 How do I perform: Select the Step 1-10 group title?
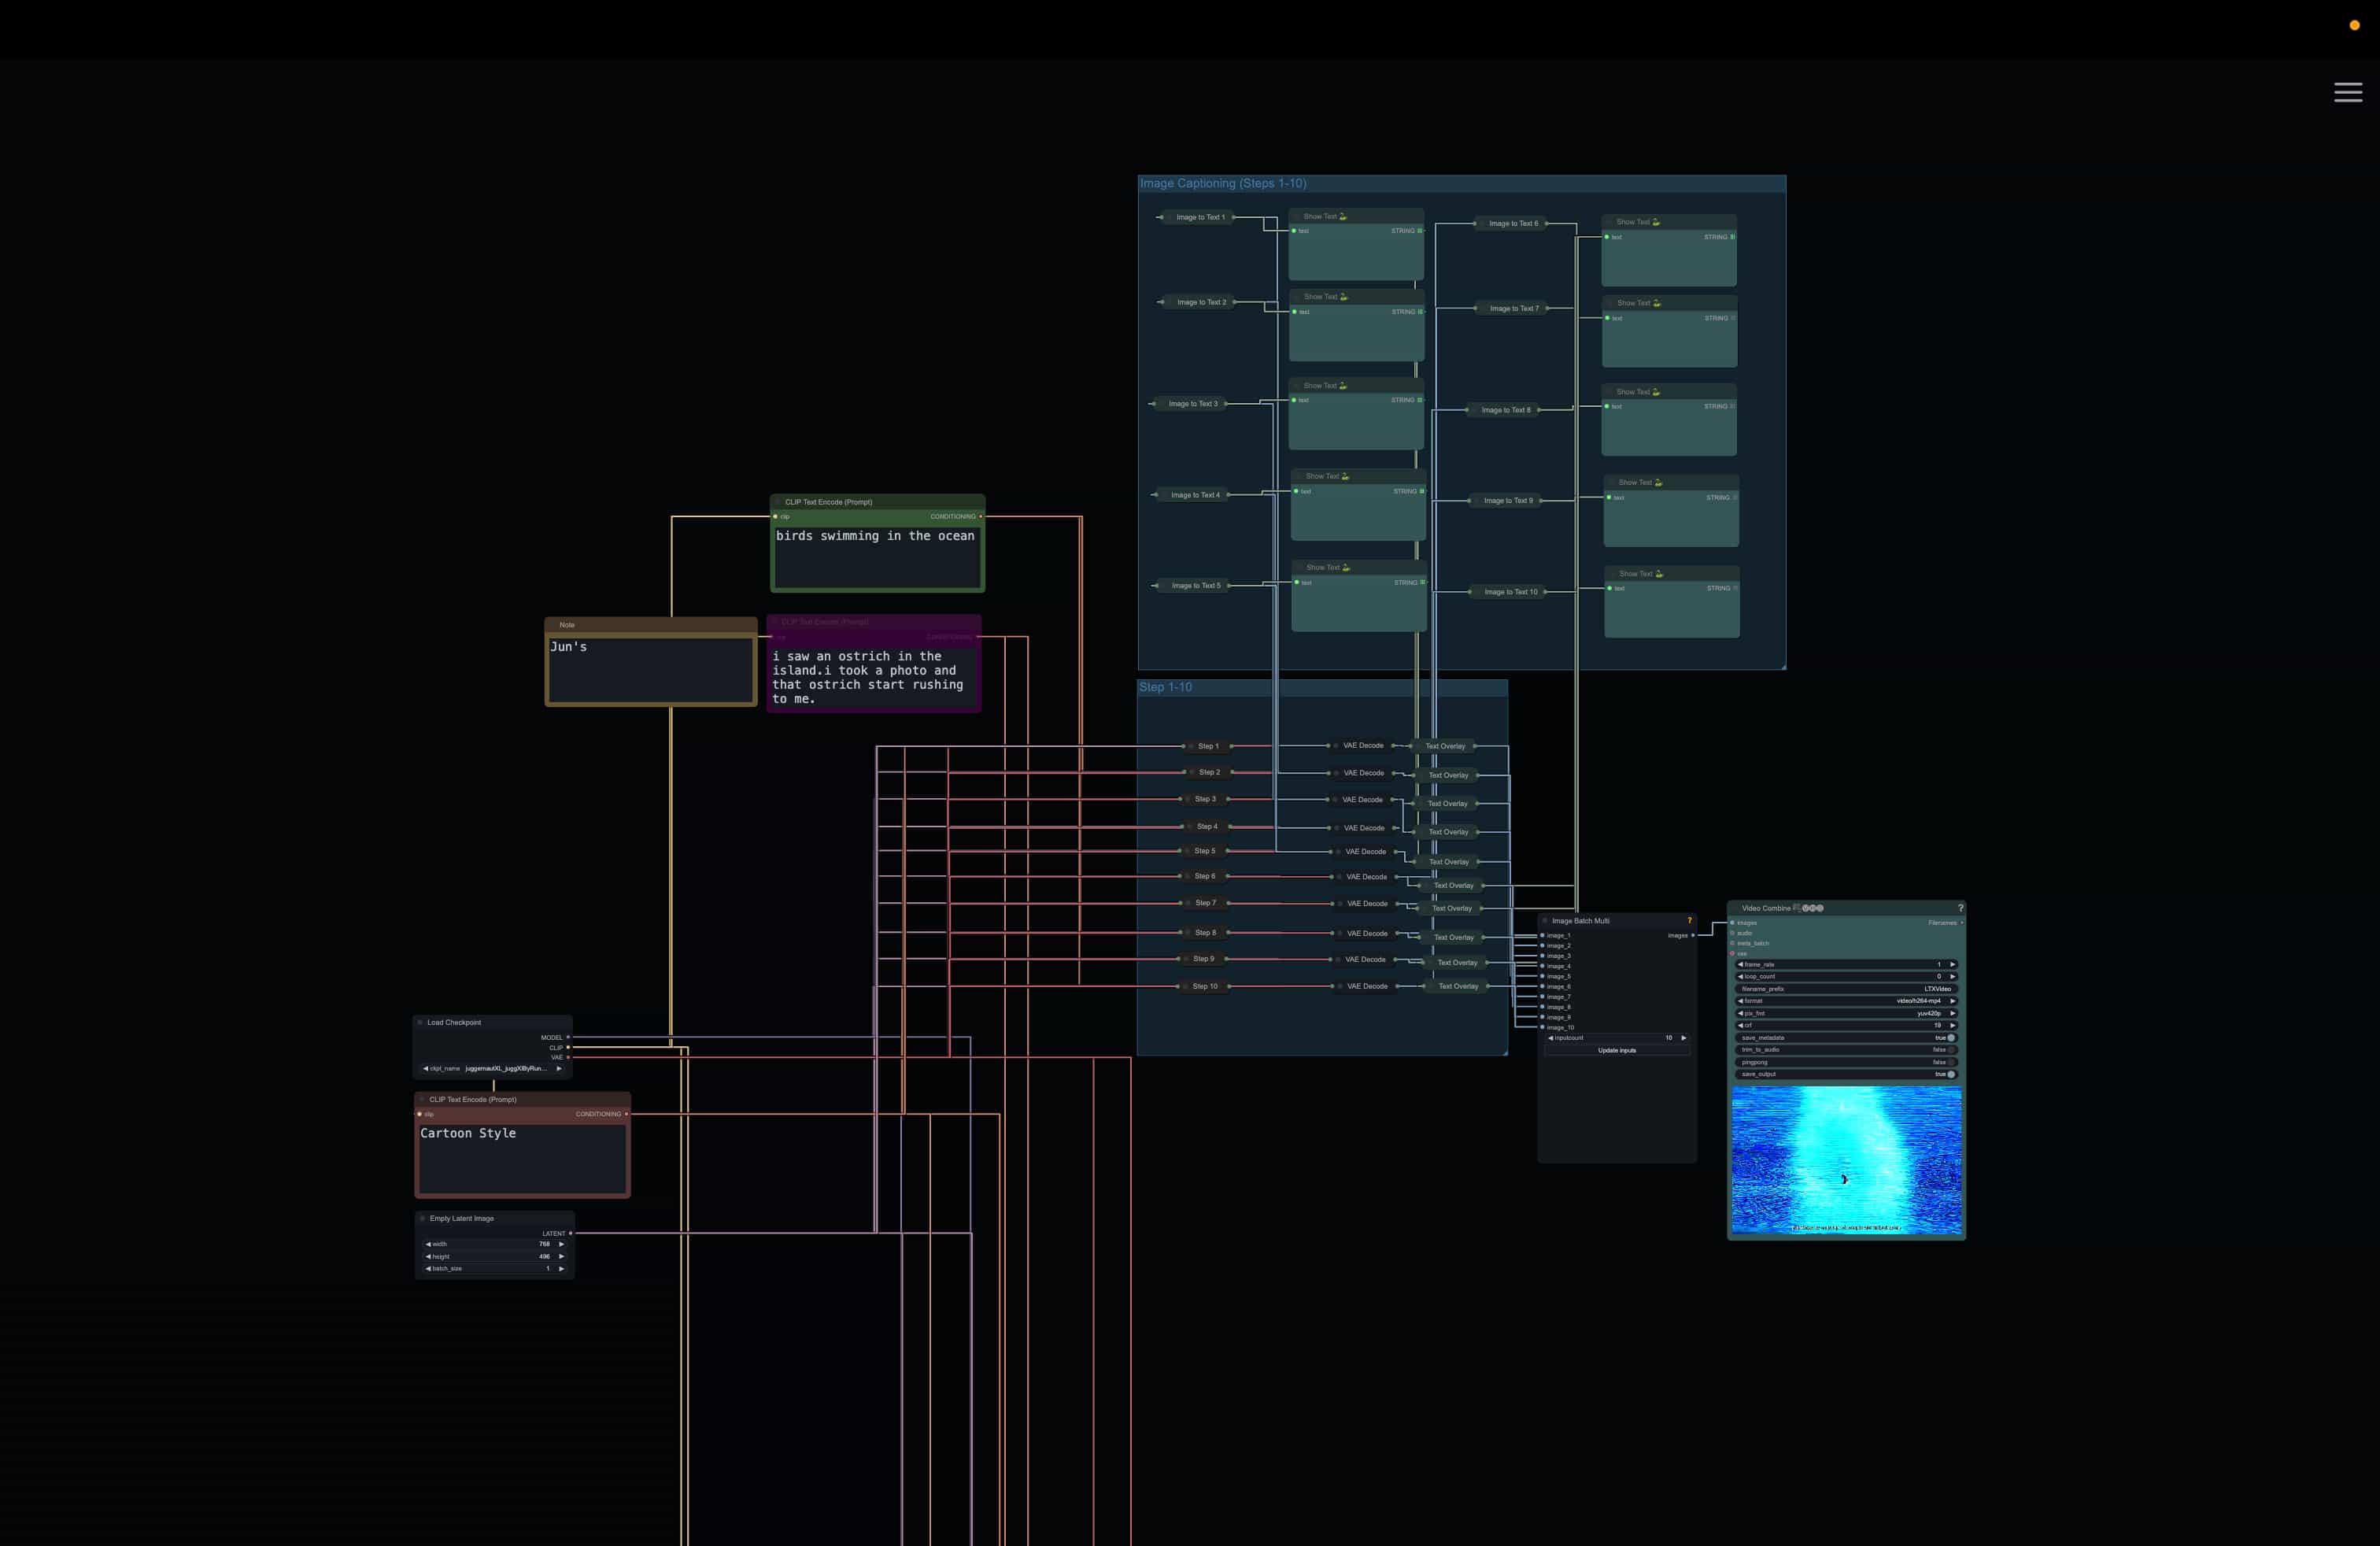[x=1165, y=687]
